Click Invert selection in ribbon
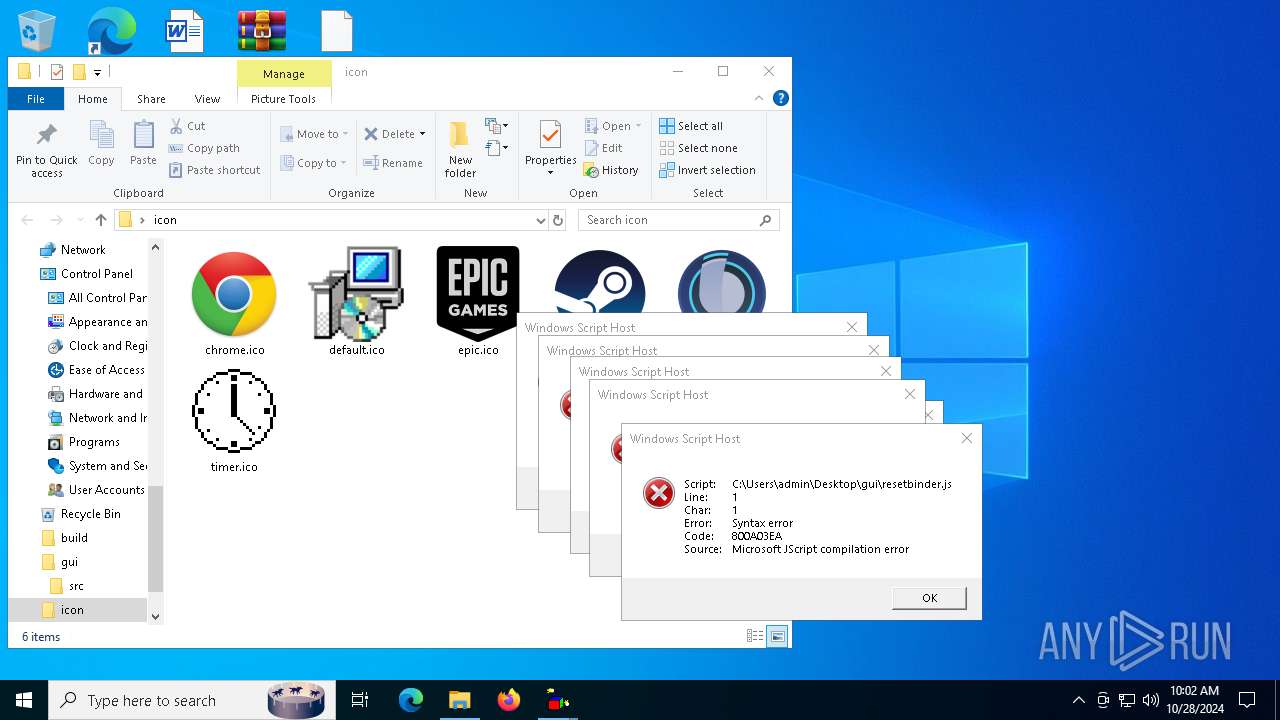1280x720 pixels. (x=707, y=170)
